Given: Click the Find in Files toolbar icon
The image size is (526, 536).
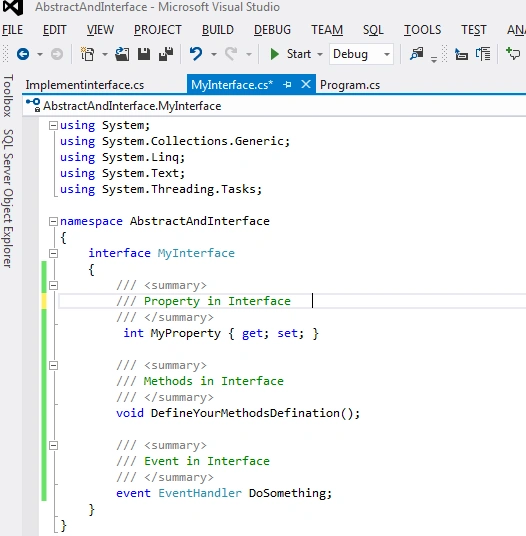Looking at the screenshot, I should tap(417, 54).
